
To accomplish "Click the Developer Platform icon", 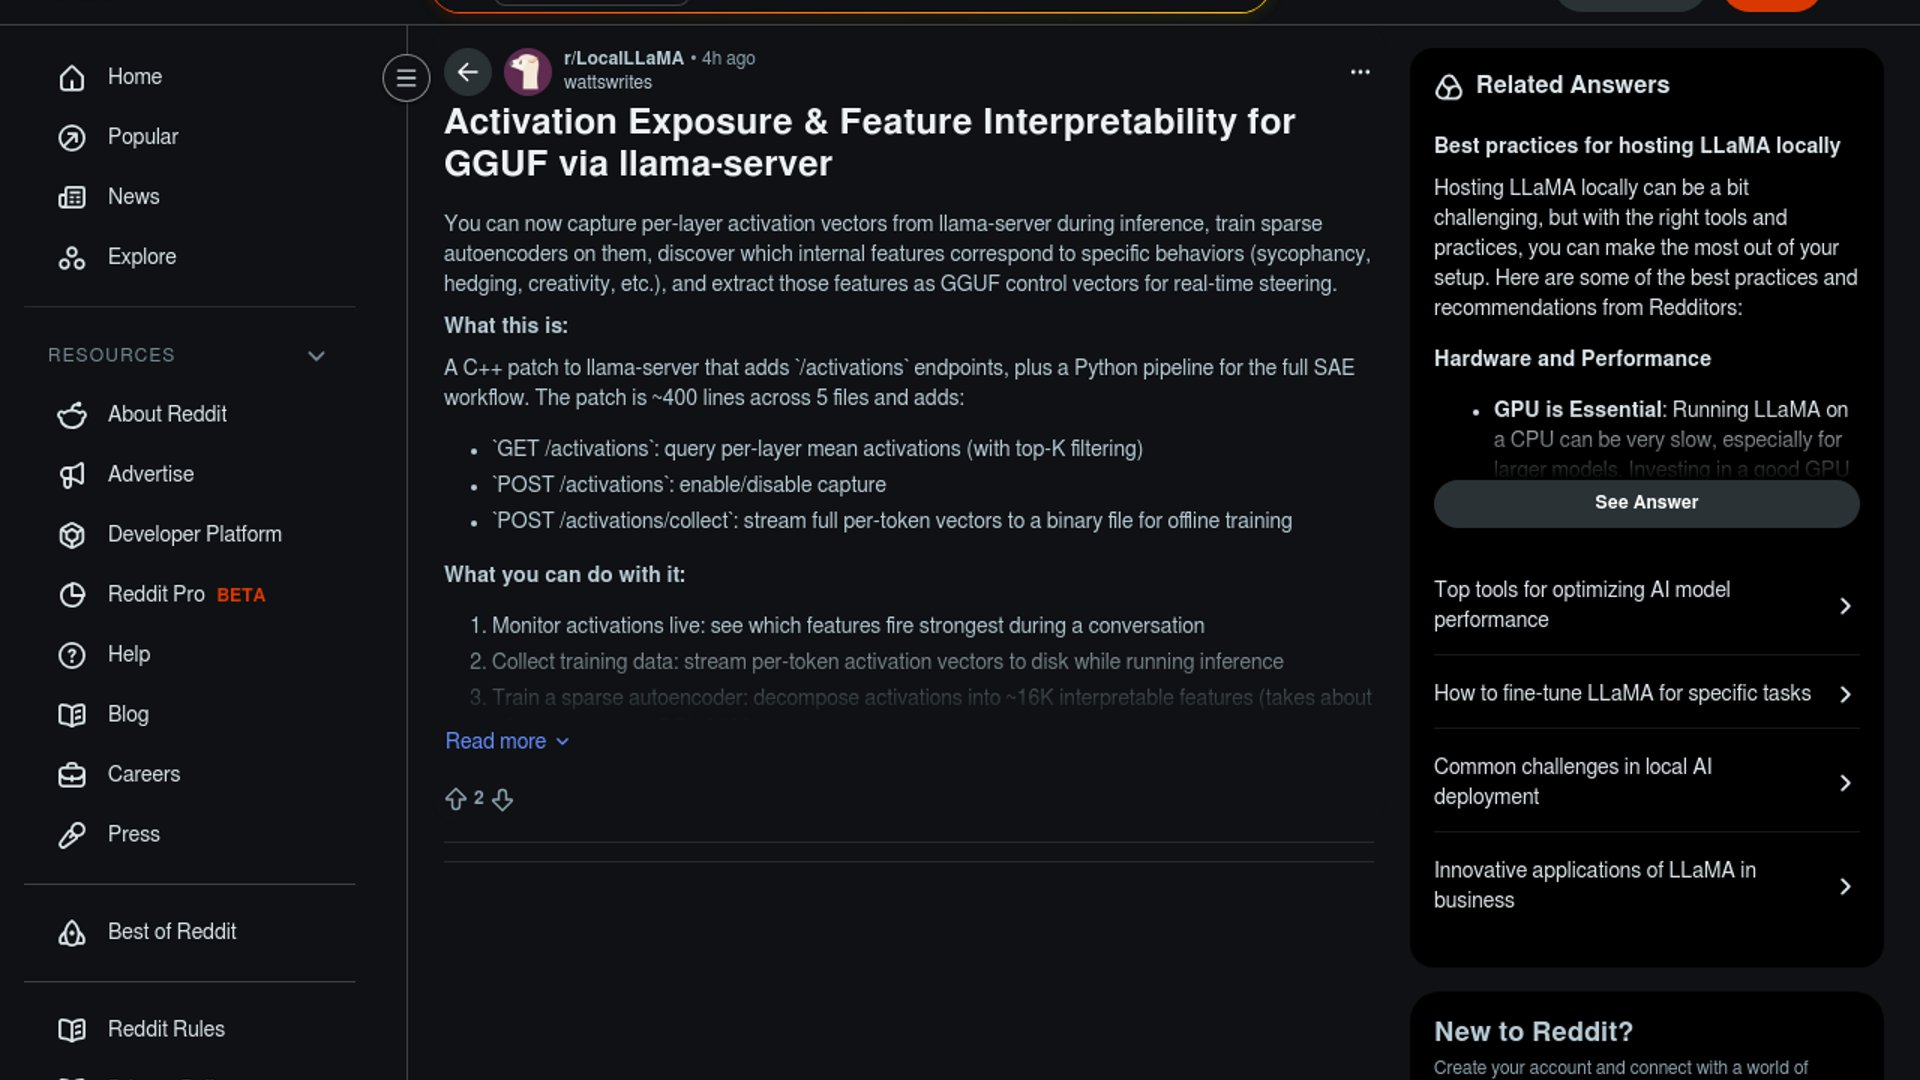I will coord(72,535).
